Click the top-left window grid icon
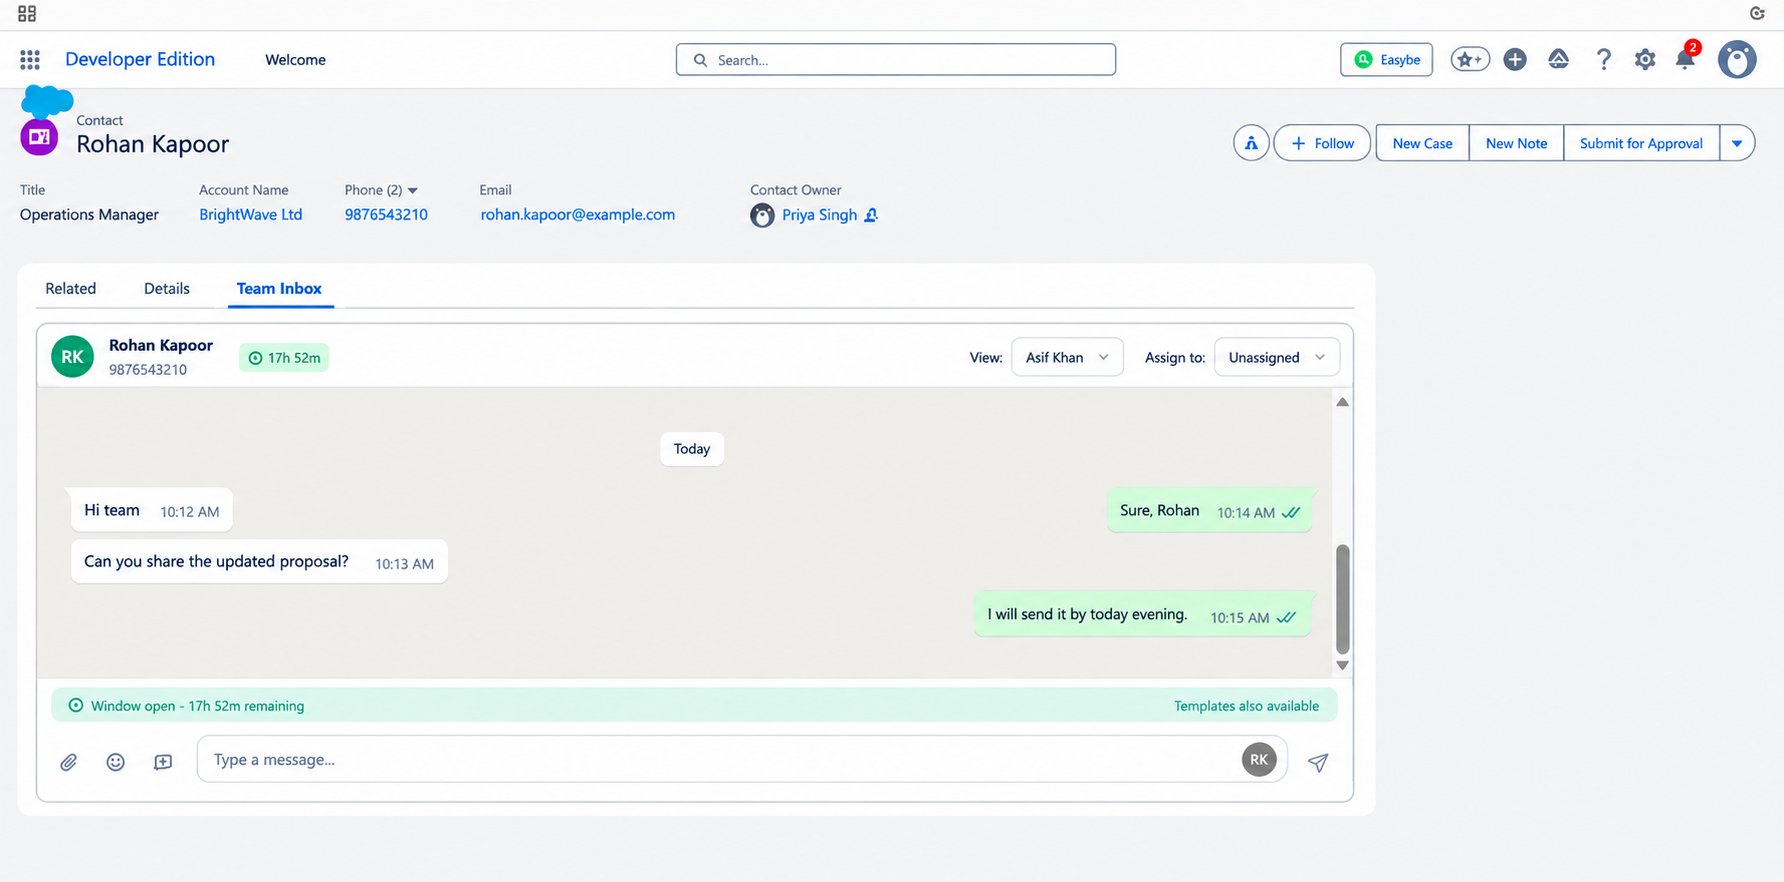Image resolution: width=1784 pixels, height=882 pixels. (x=27, y=14)
